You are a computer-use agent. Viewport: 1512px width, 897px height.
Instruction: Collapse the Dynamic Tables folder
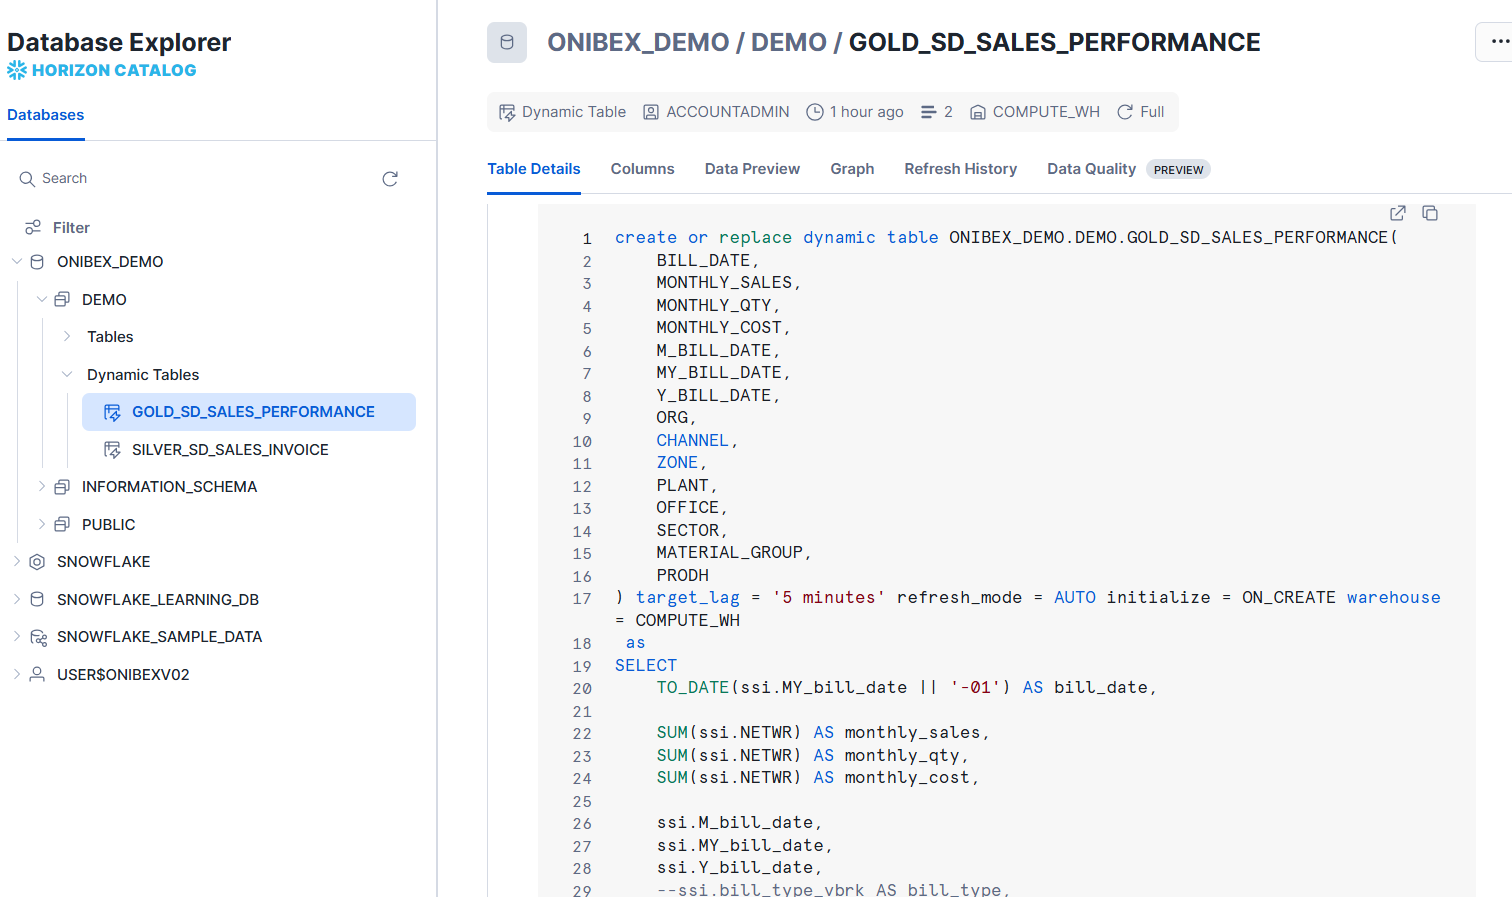[x=67, y=375]
